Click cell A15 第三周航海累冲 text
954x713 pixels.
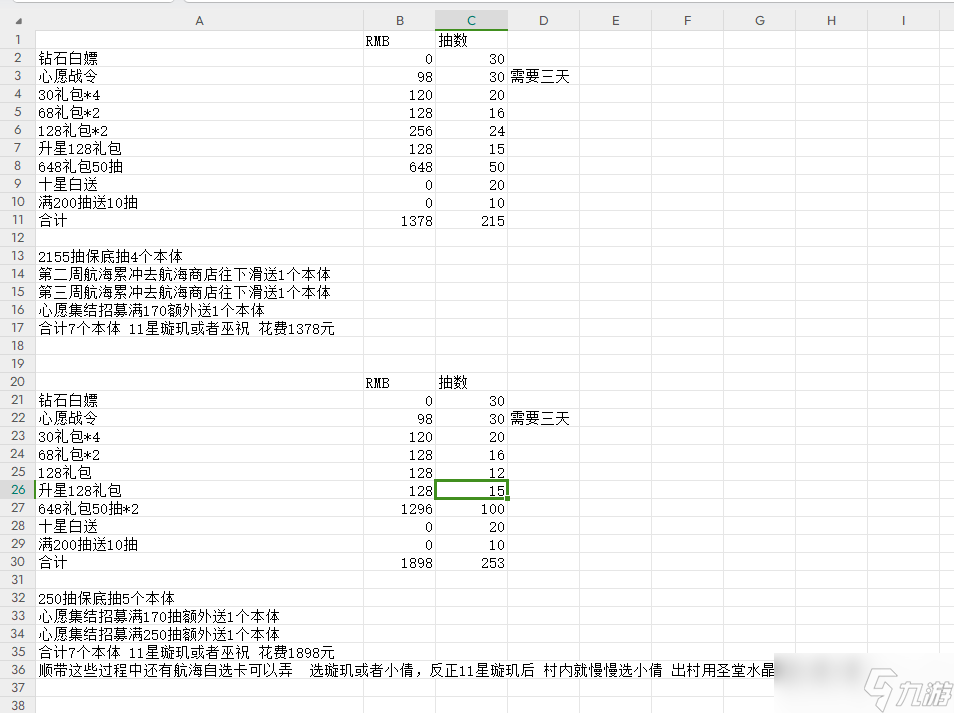pyautogui.click(x=200, y=292)
